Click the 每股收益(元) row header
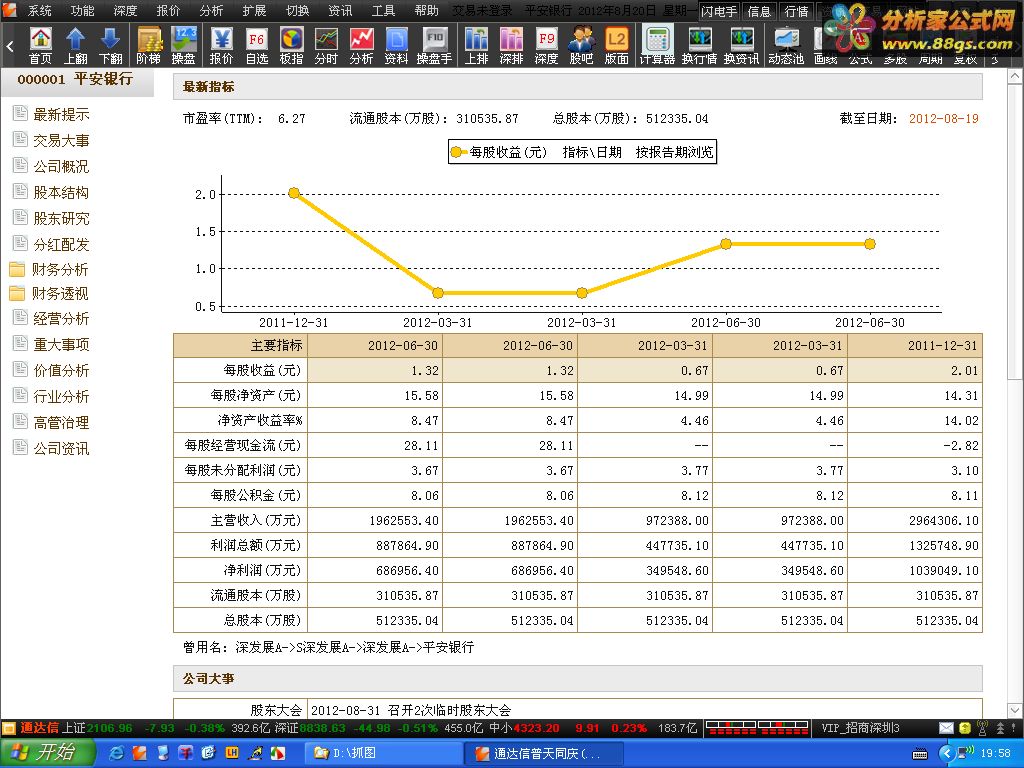This screenshot has height=768, width=1024. [240, 370]
